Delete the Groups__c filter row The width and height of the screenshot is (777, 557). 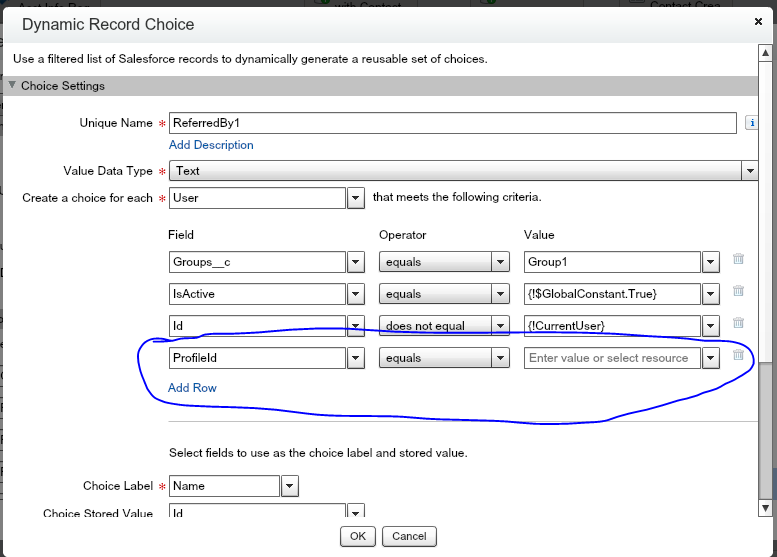pyautogui.click(x=738, y=259)
